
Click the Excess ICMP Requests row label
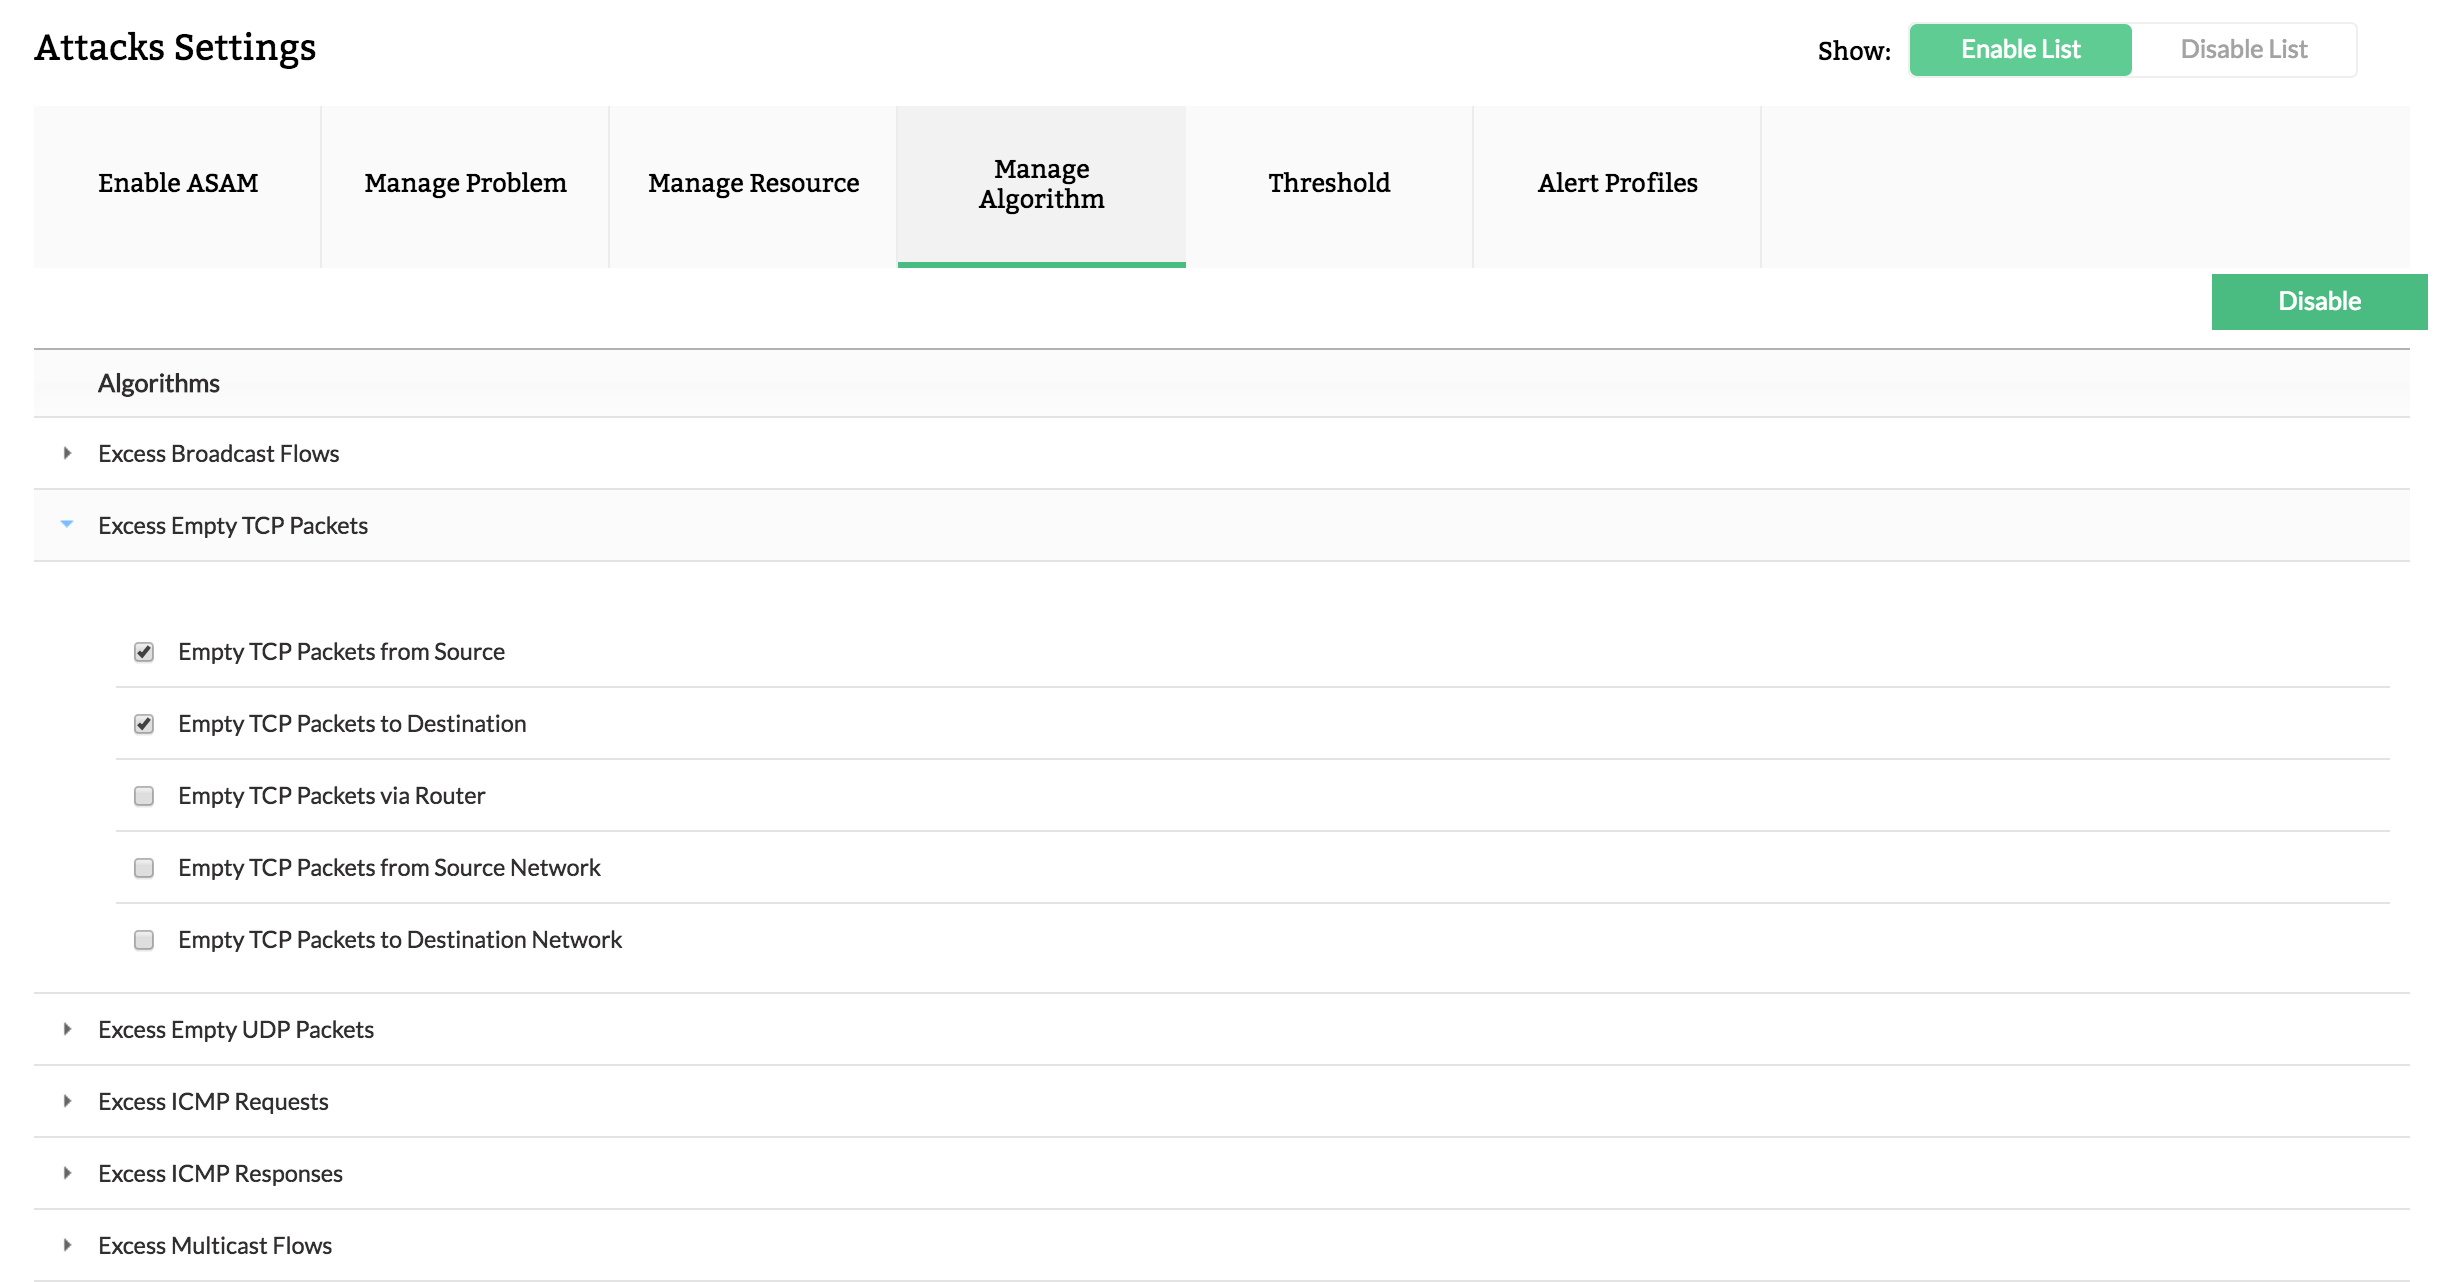213,1101
